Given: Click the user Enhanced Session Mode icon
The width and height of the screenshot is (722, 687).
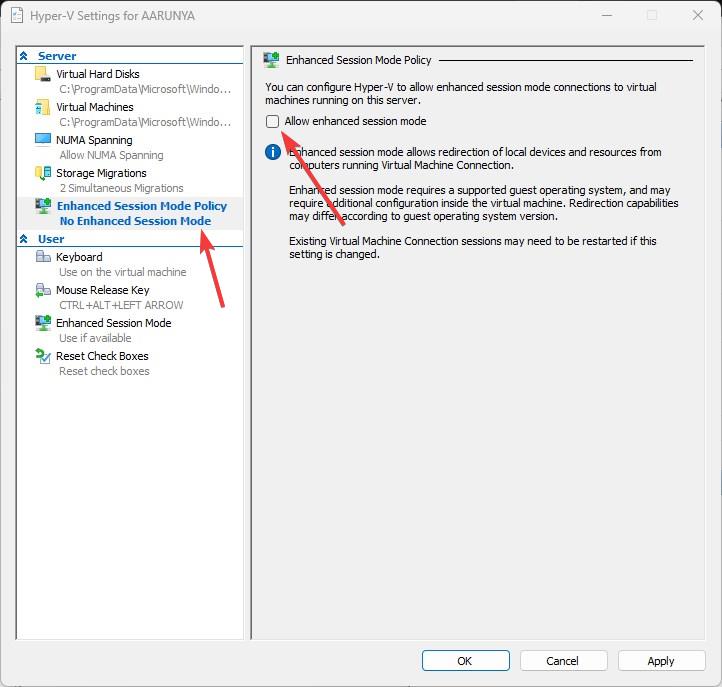Looking at the screenshot, I should tap(43, 323).
